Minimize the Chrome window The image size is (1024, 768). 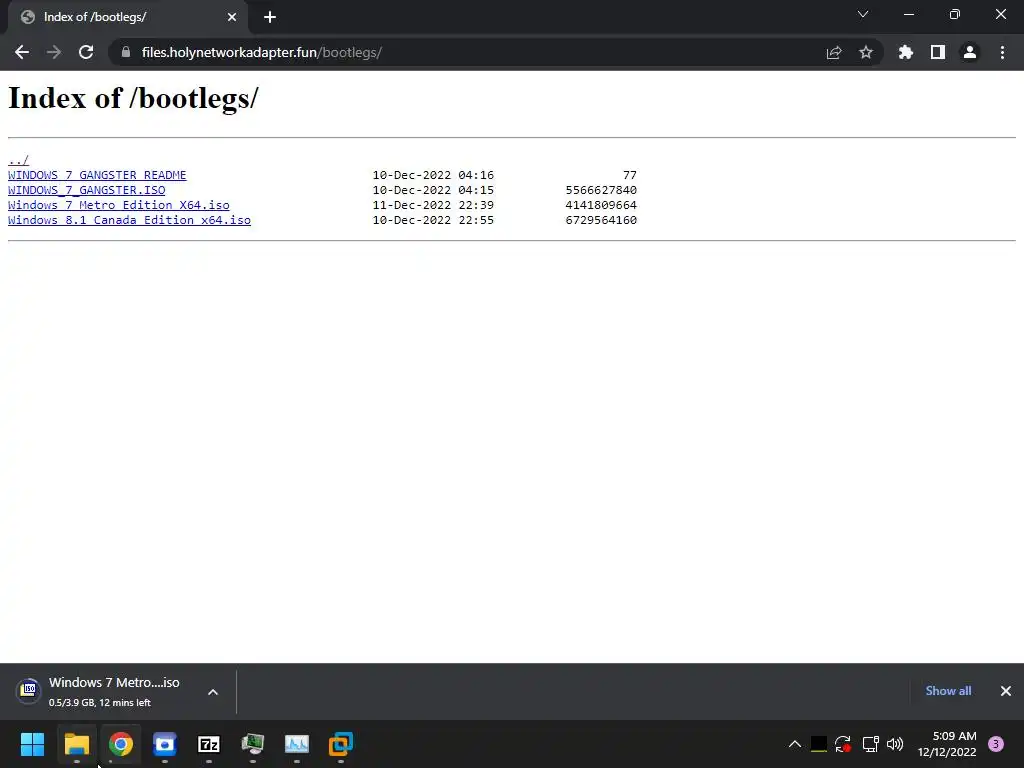point(908,14)
